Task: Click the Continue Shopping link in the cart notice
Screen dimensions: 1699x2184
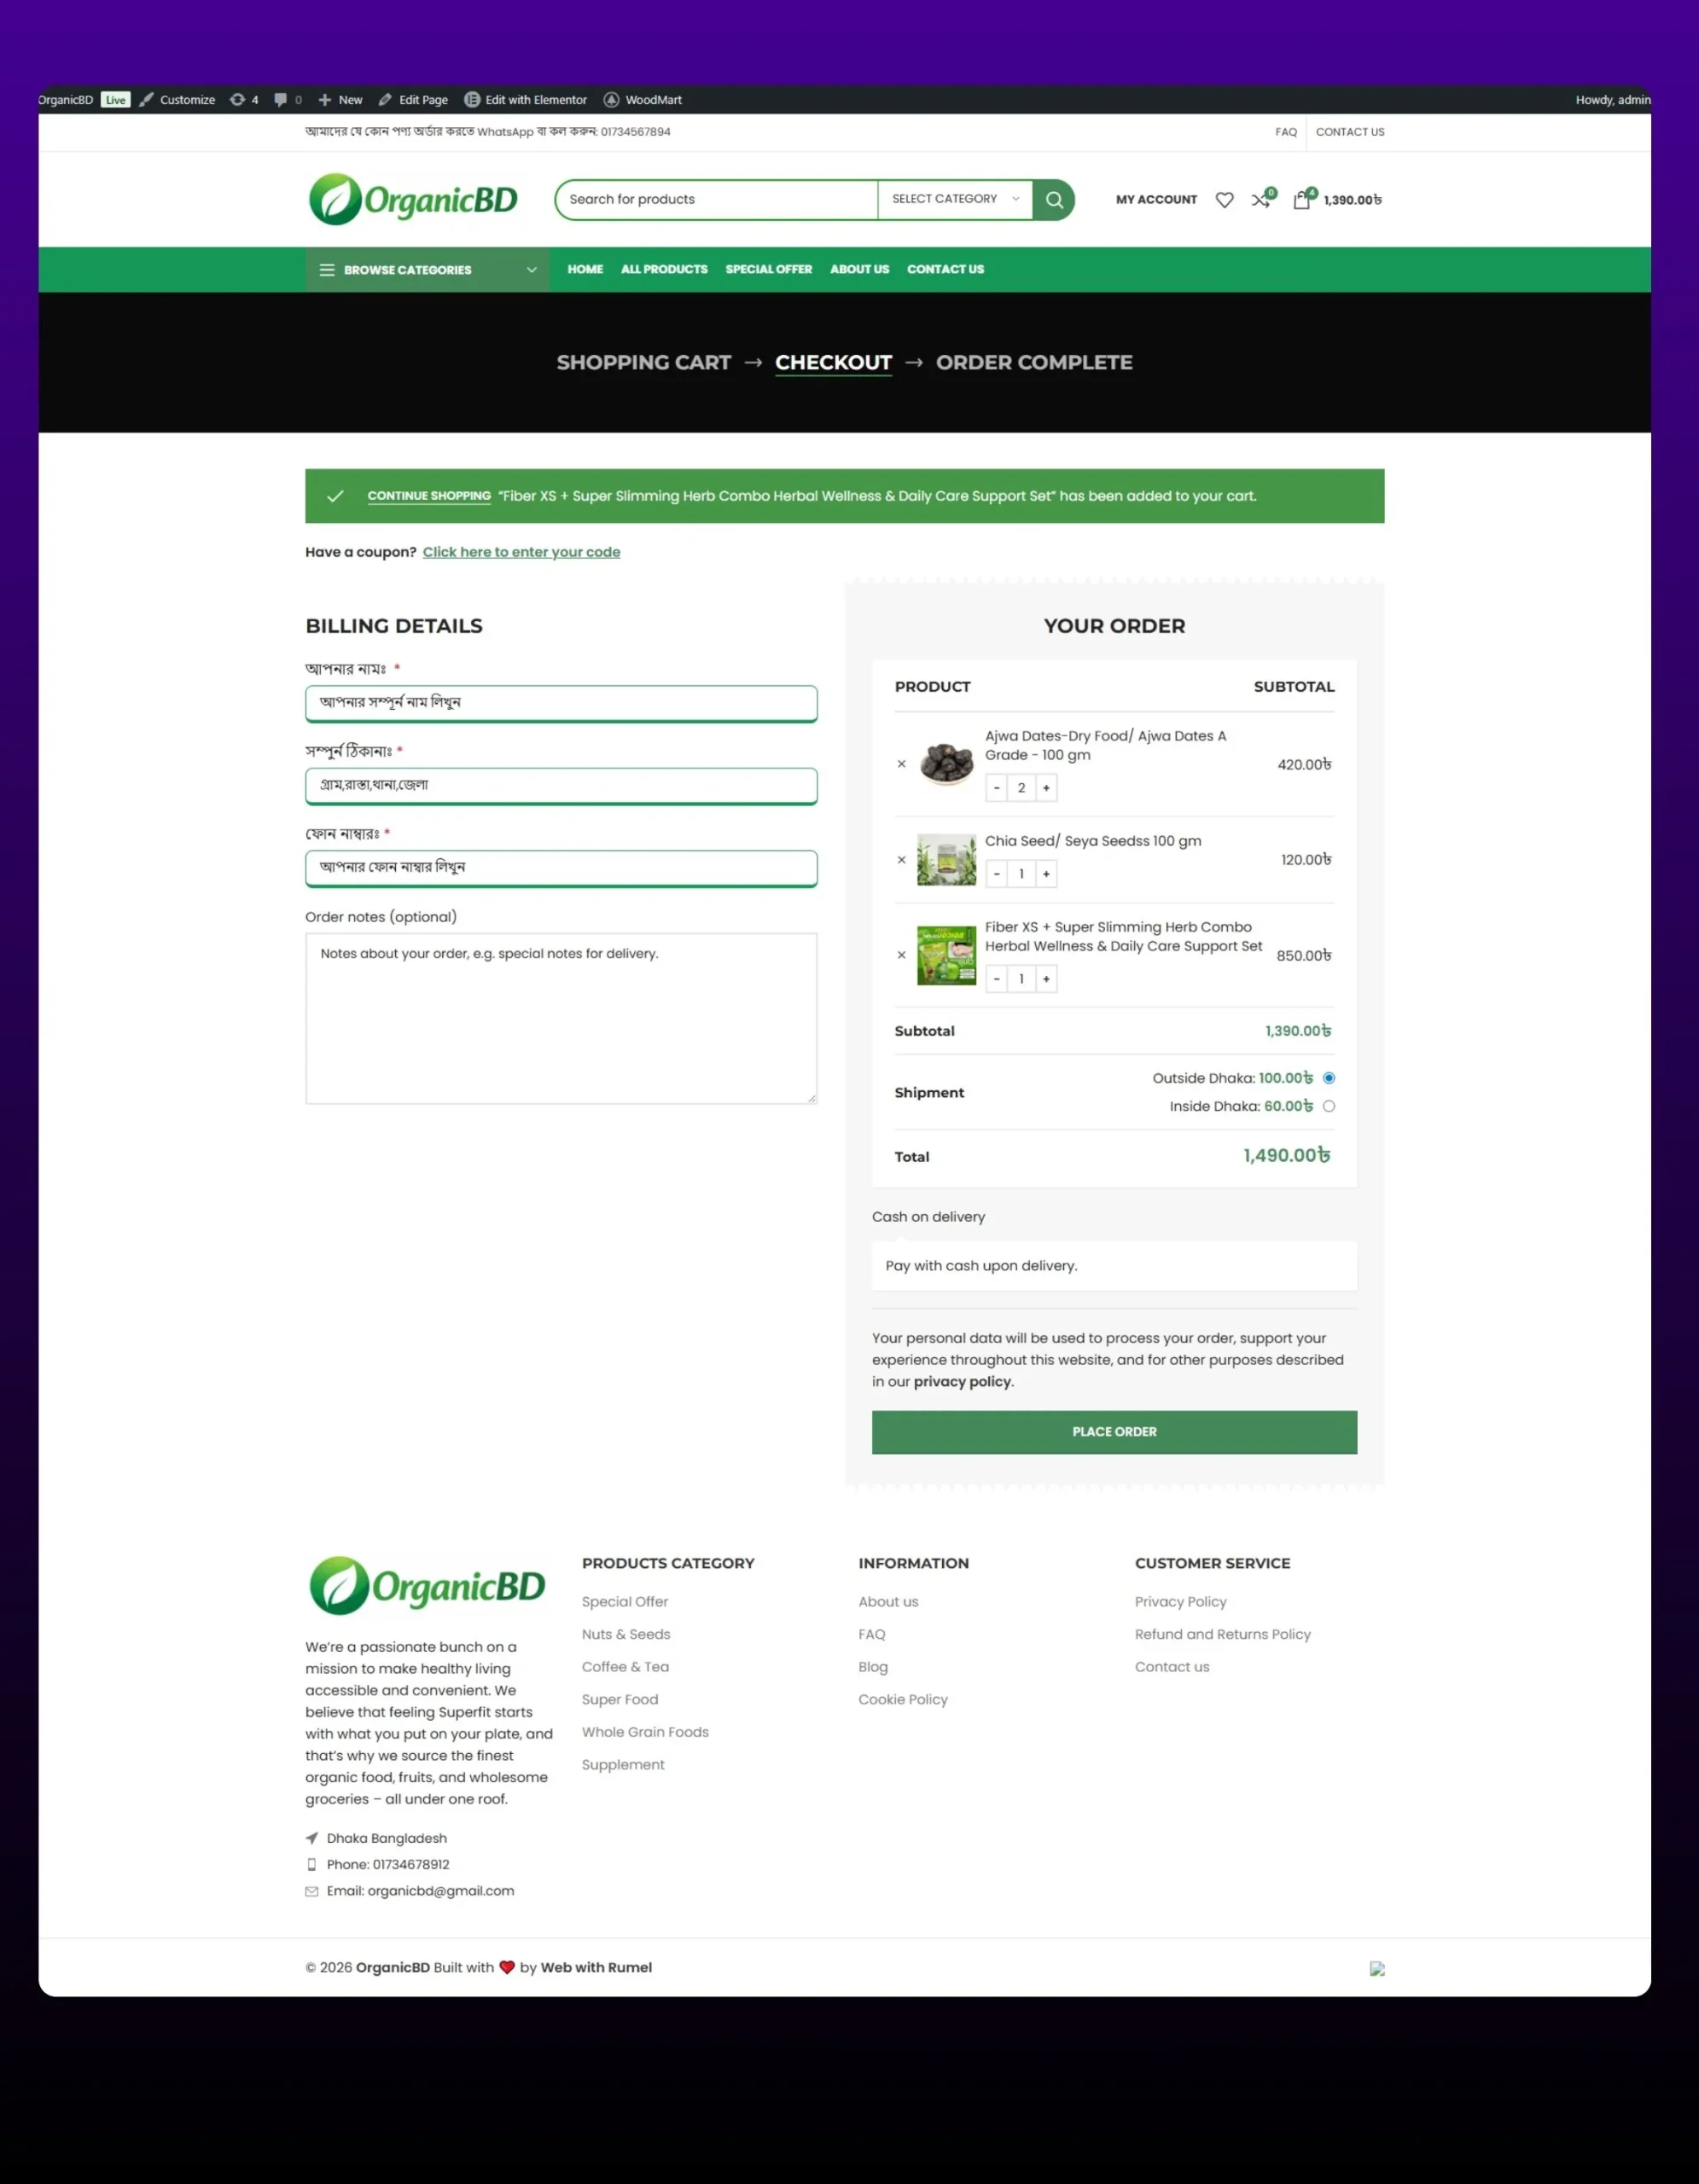Action: tap(429, 496)
